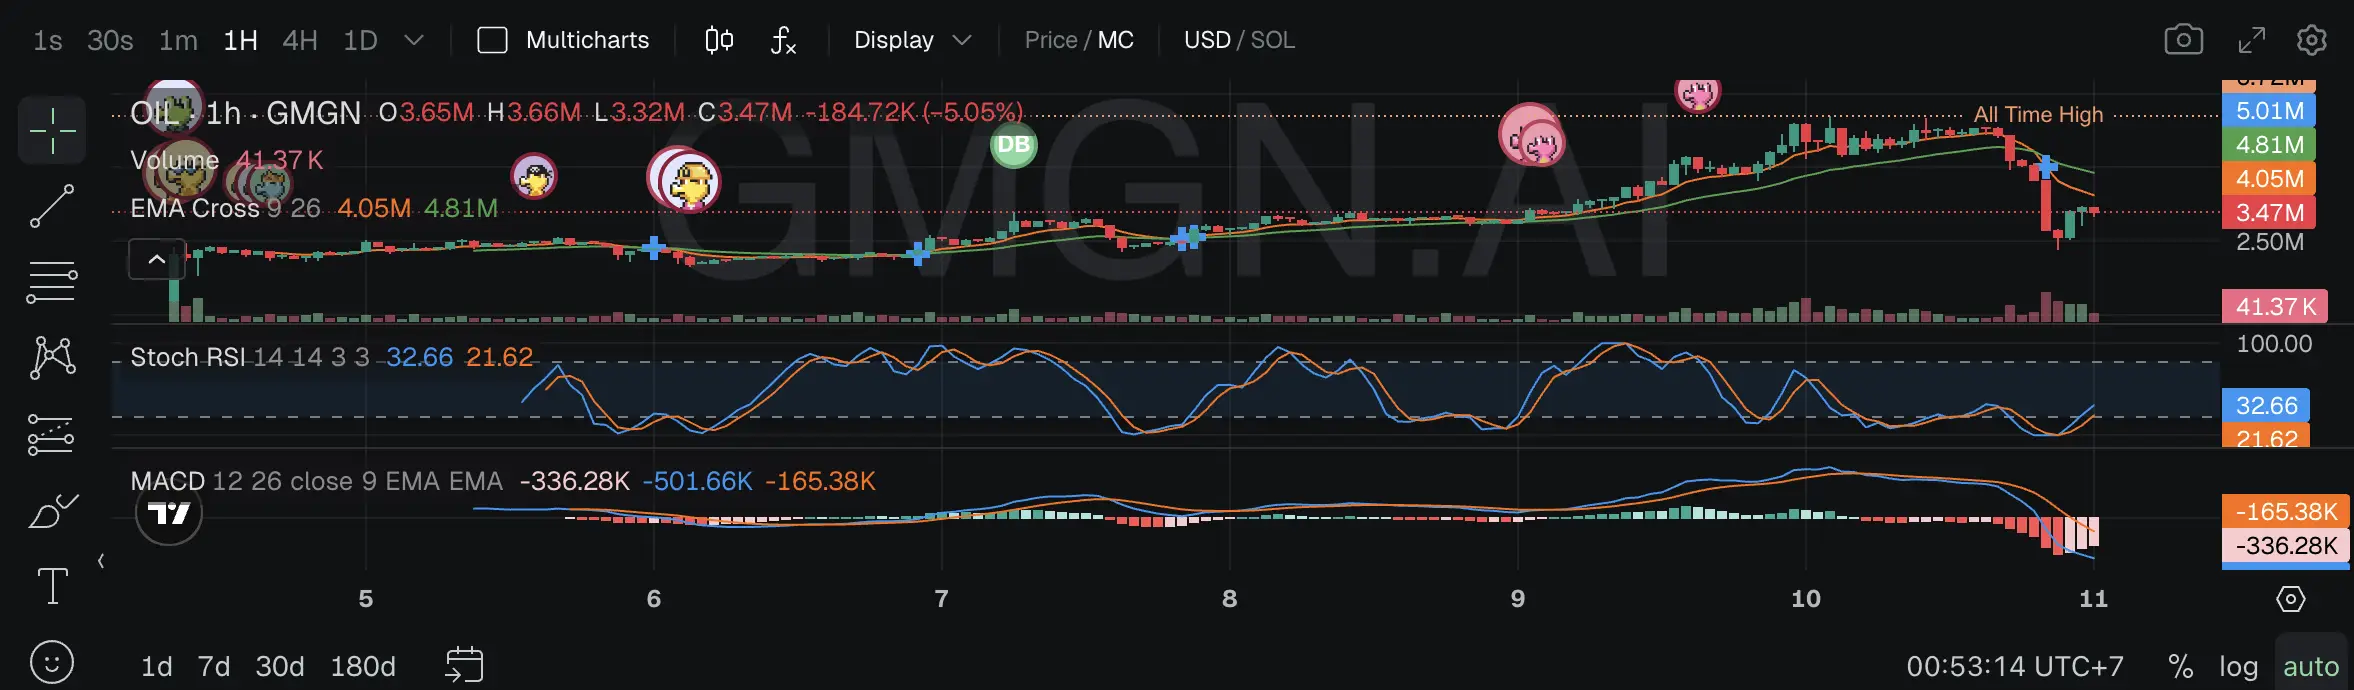Click the All Time High label

click(x=2038, y=115)
